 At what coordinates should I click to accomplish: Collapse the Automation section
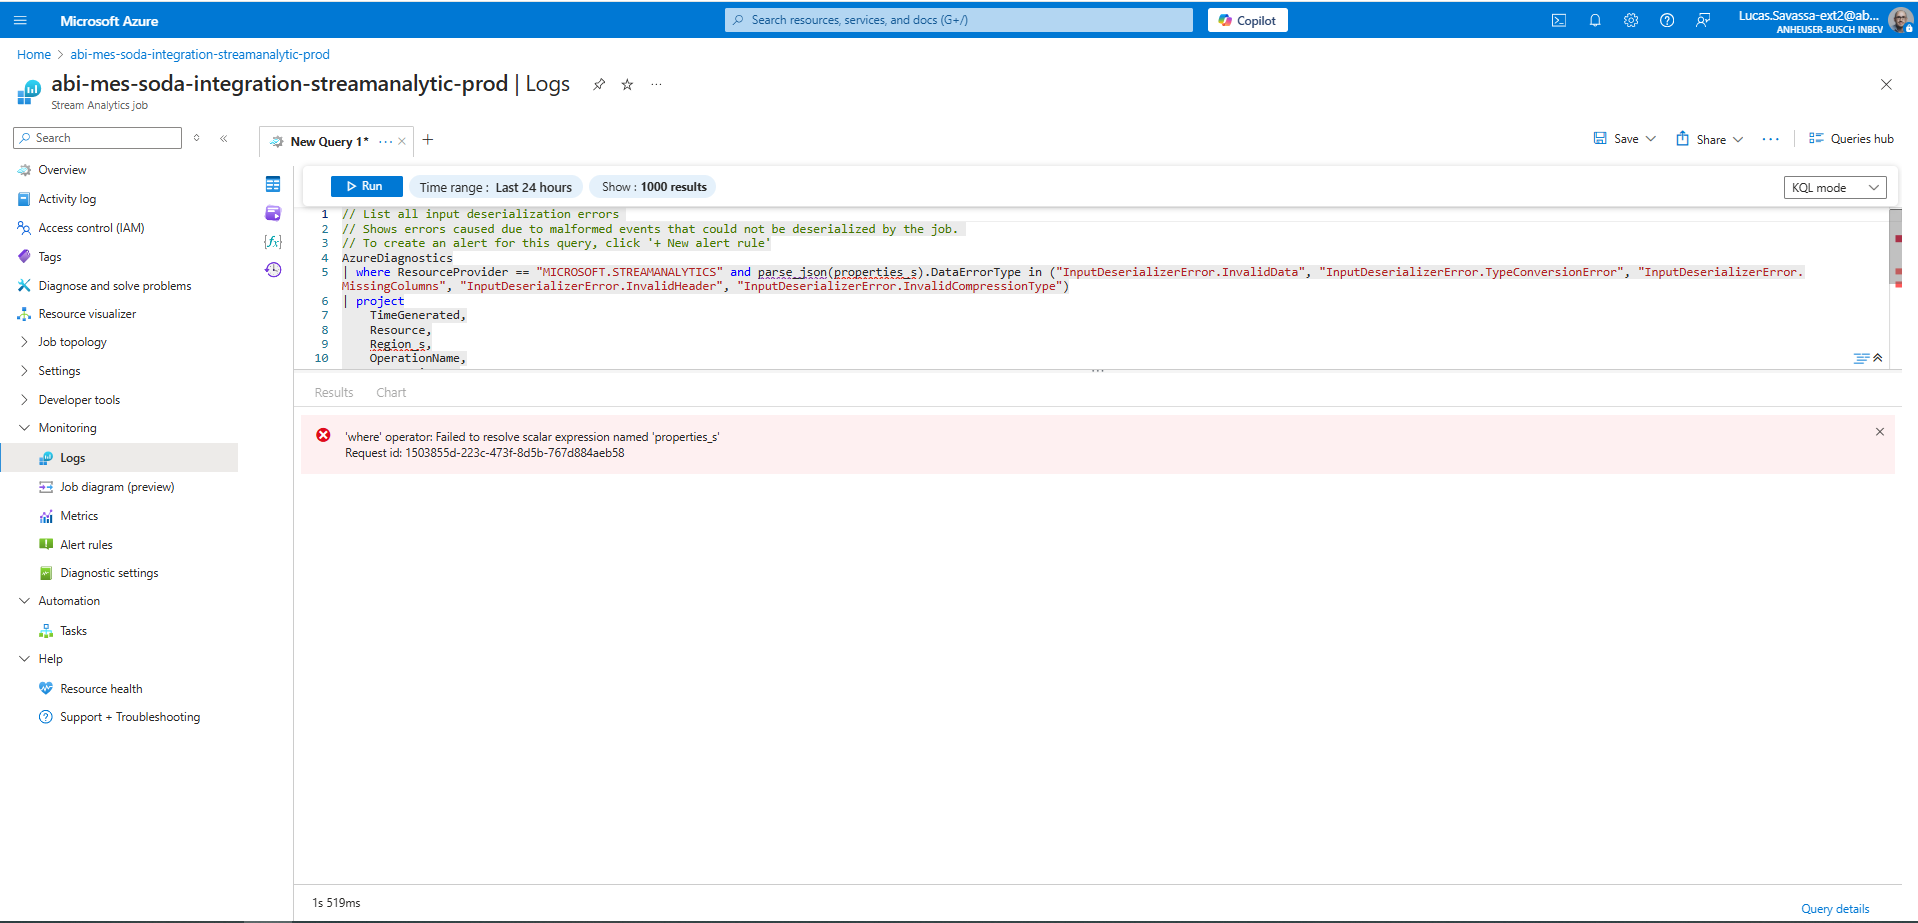pos(69,601)
